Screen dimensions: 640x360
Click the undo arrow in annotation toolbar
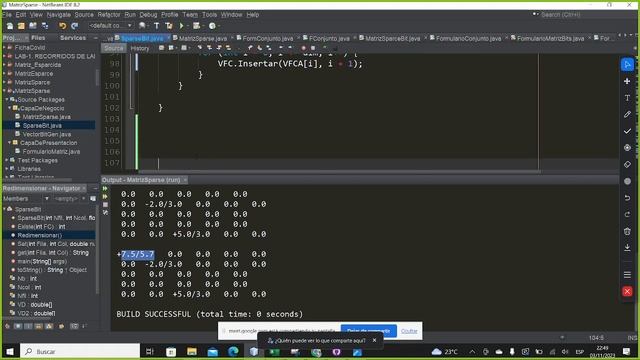point(627,198)
